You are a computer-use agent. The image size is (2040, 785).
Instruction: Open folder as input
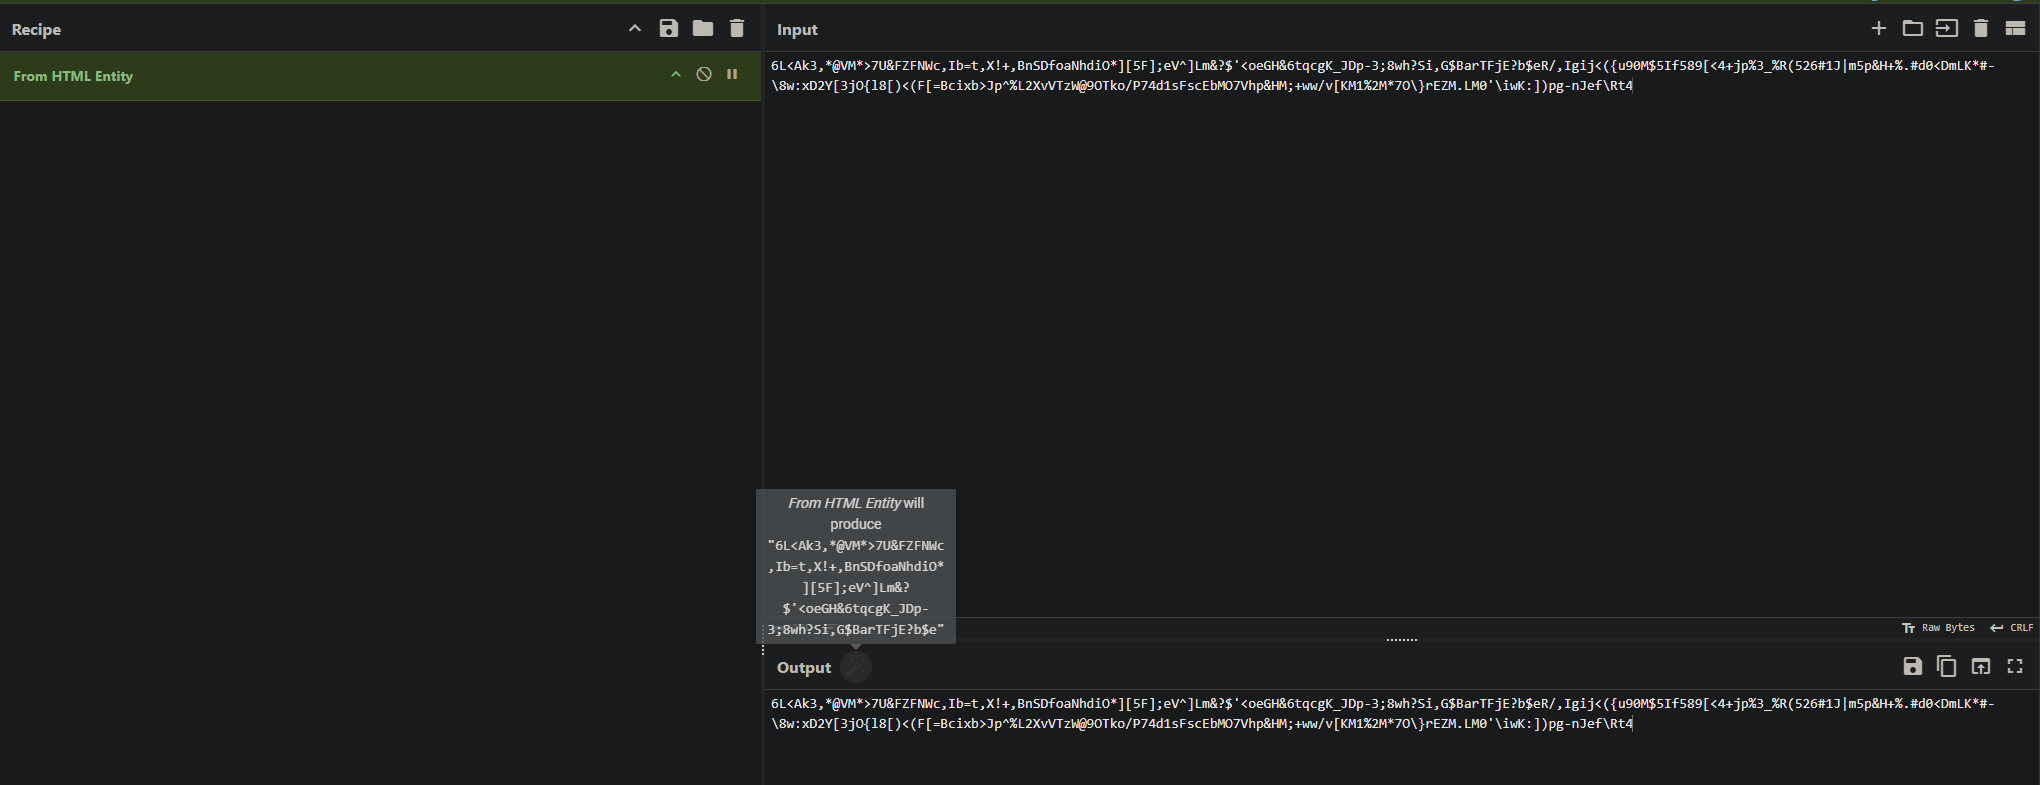1913,29
